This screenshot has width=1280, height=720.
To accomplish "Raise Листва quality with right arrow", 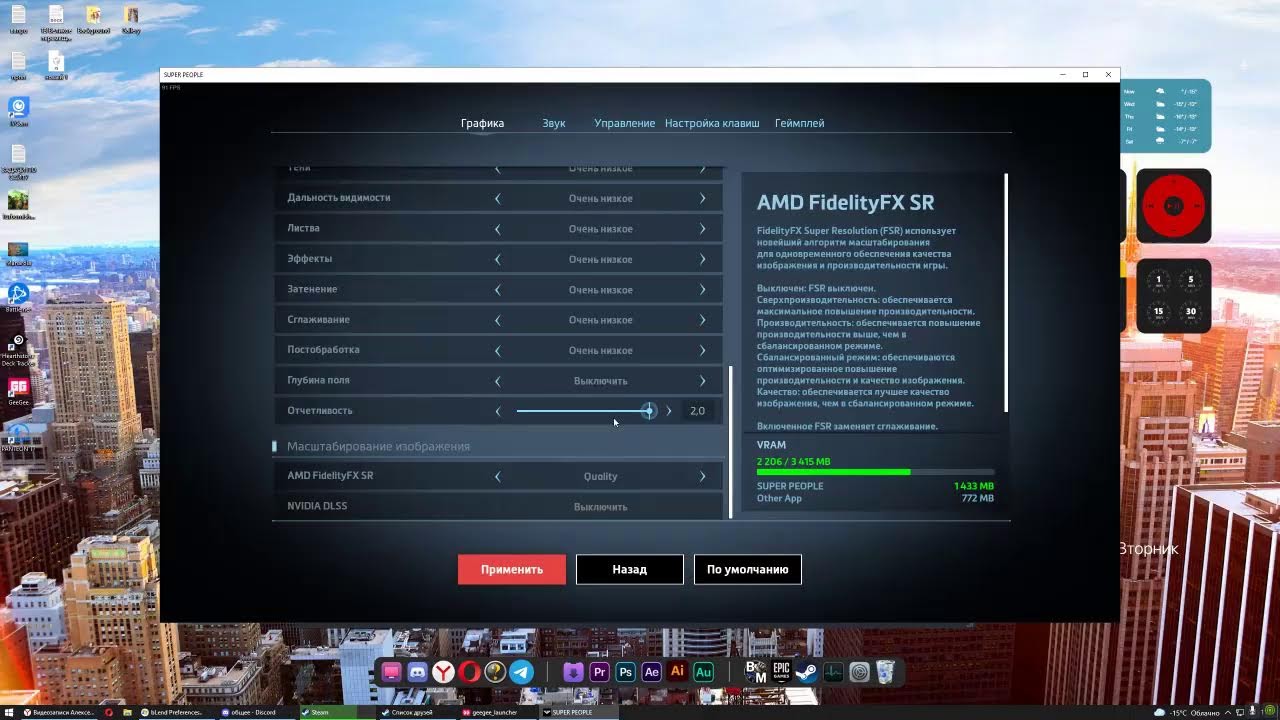I will pyautogui.click(x=702, y=229).
